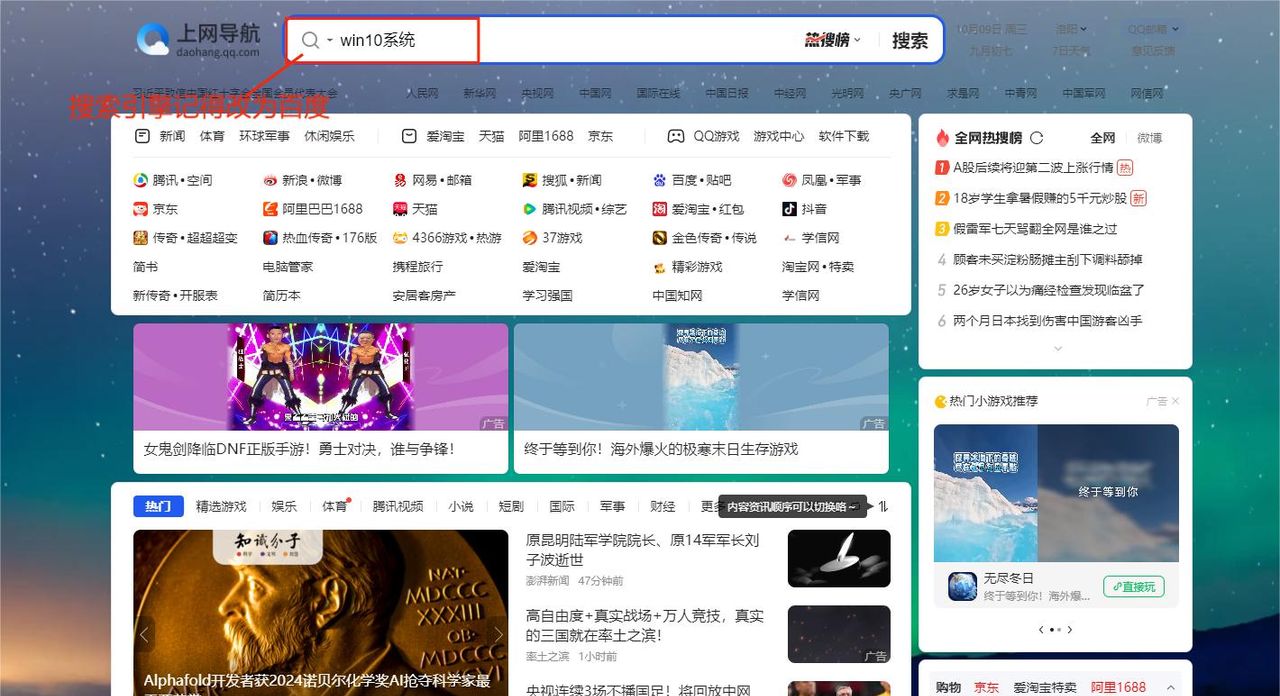Open 新浪•微博 site icon
The image size is (1280, 696).
click(x=271, y=180)
